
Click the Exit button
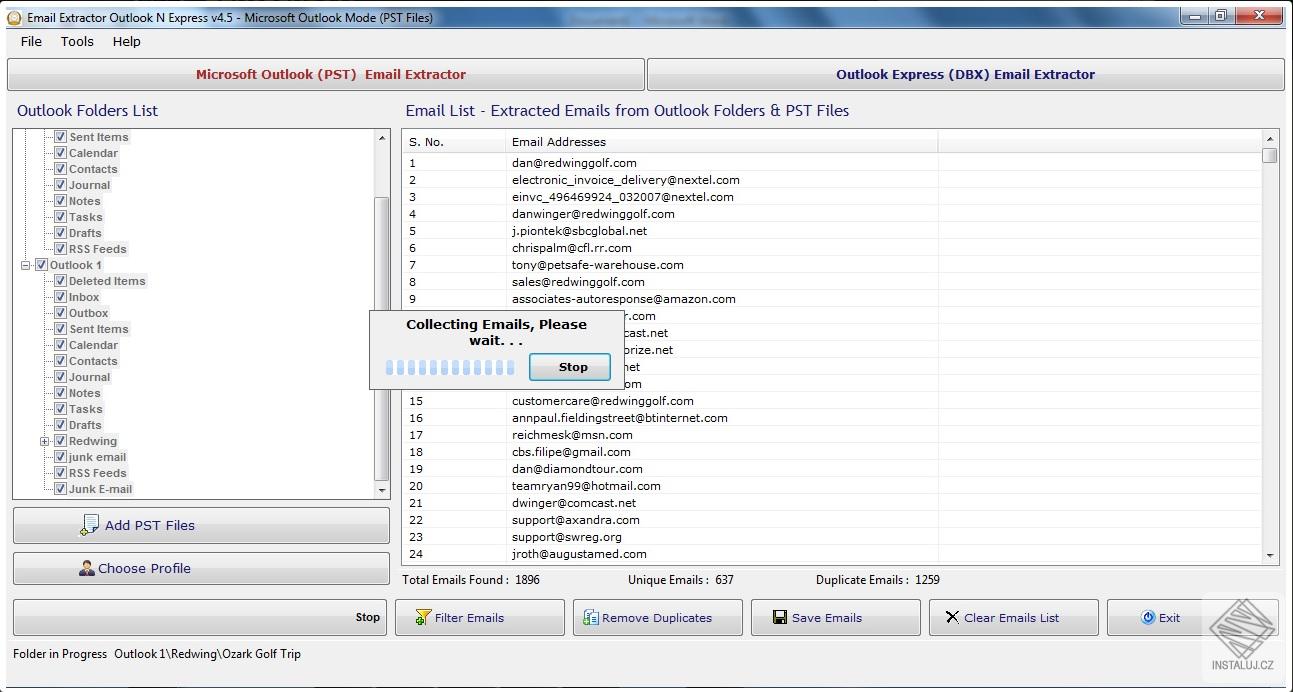1192,617
